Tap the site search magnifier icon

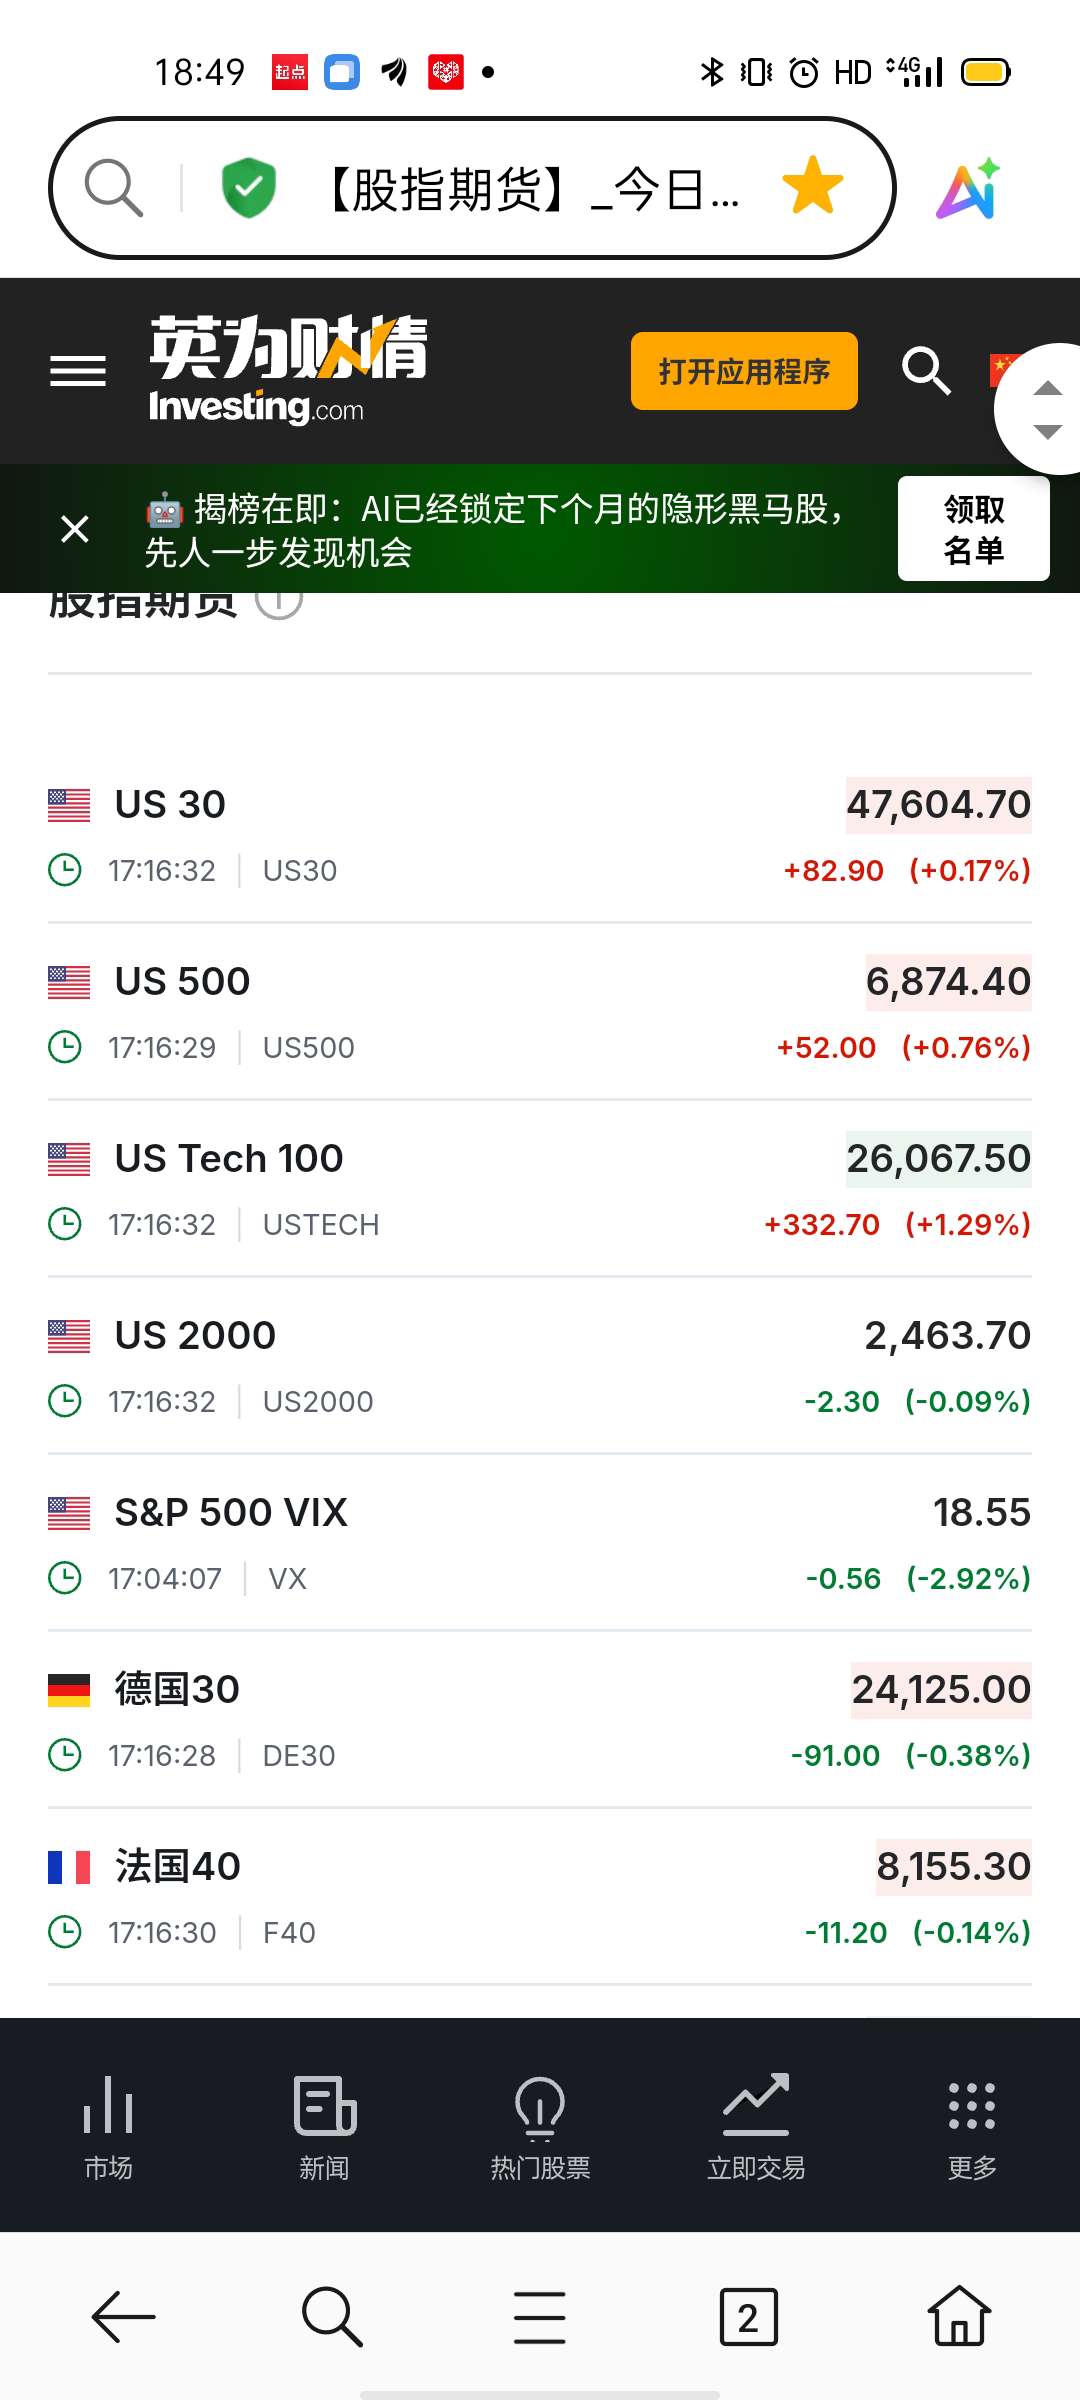(x=926, y=371)
